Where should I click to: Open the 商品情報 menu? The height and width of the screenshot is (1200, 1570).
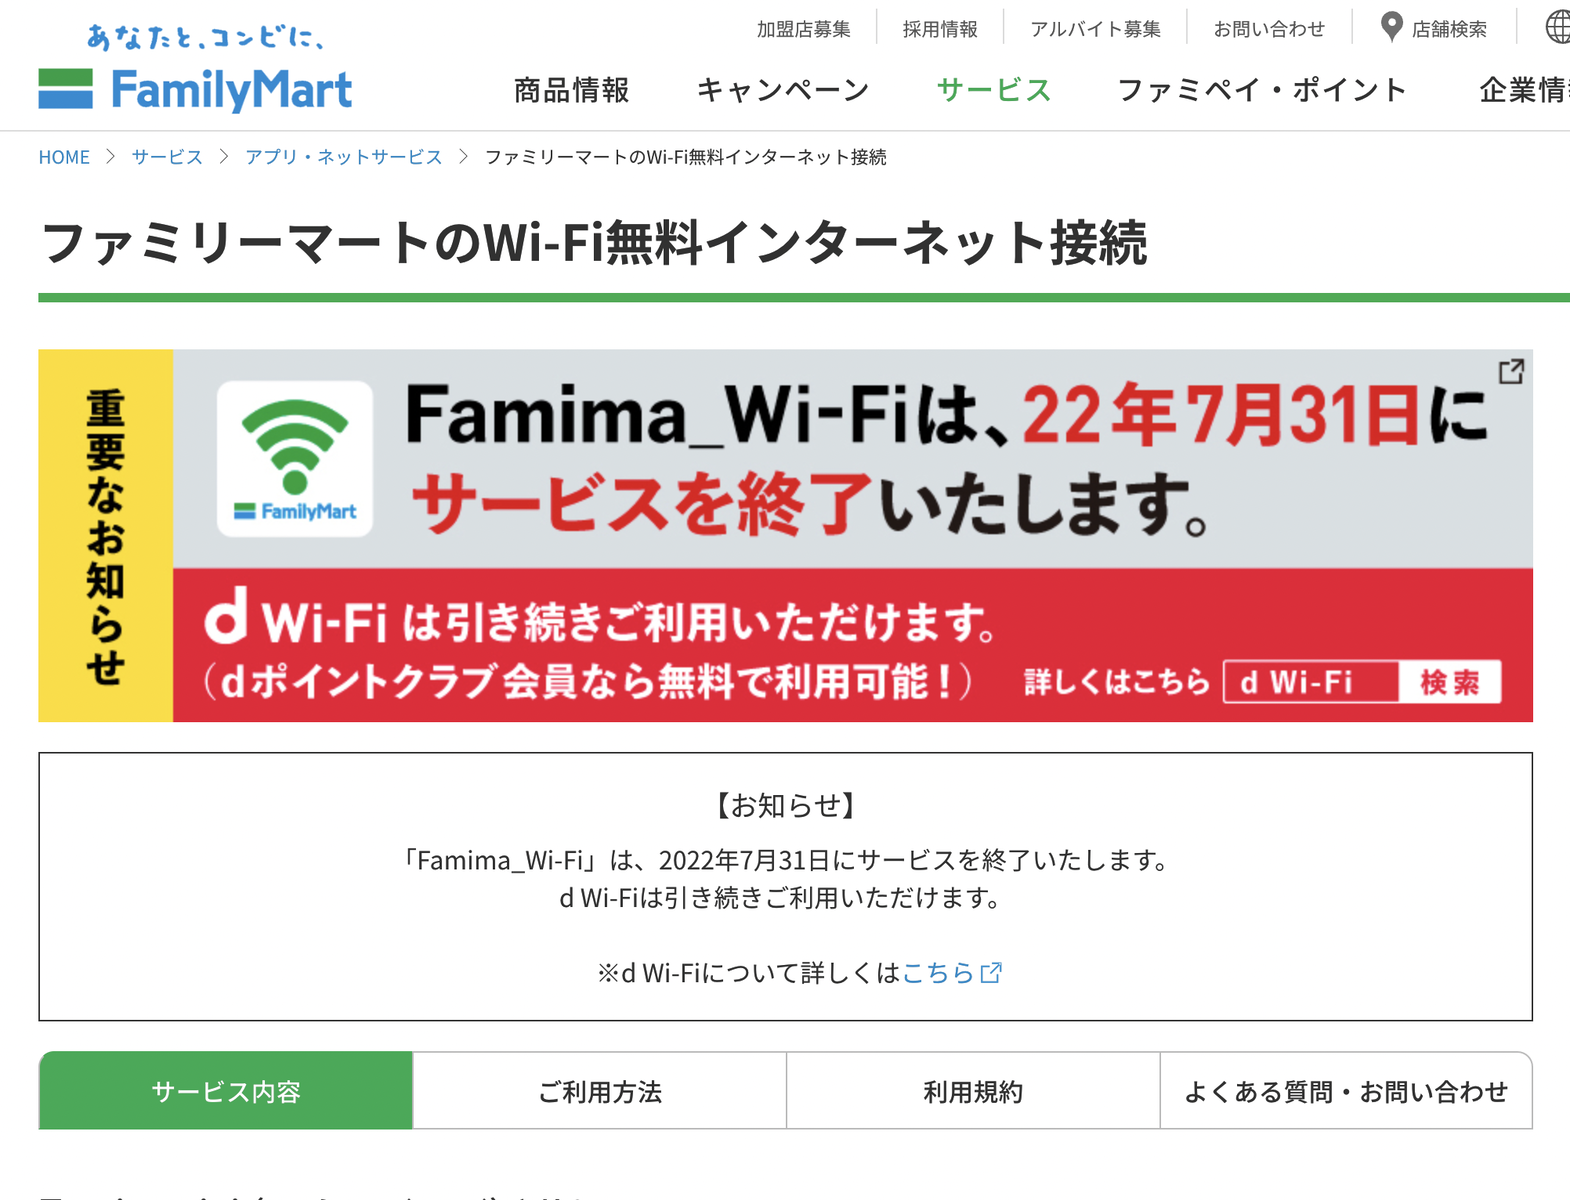pyautogui.click(x=571, y=90)
